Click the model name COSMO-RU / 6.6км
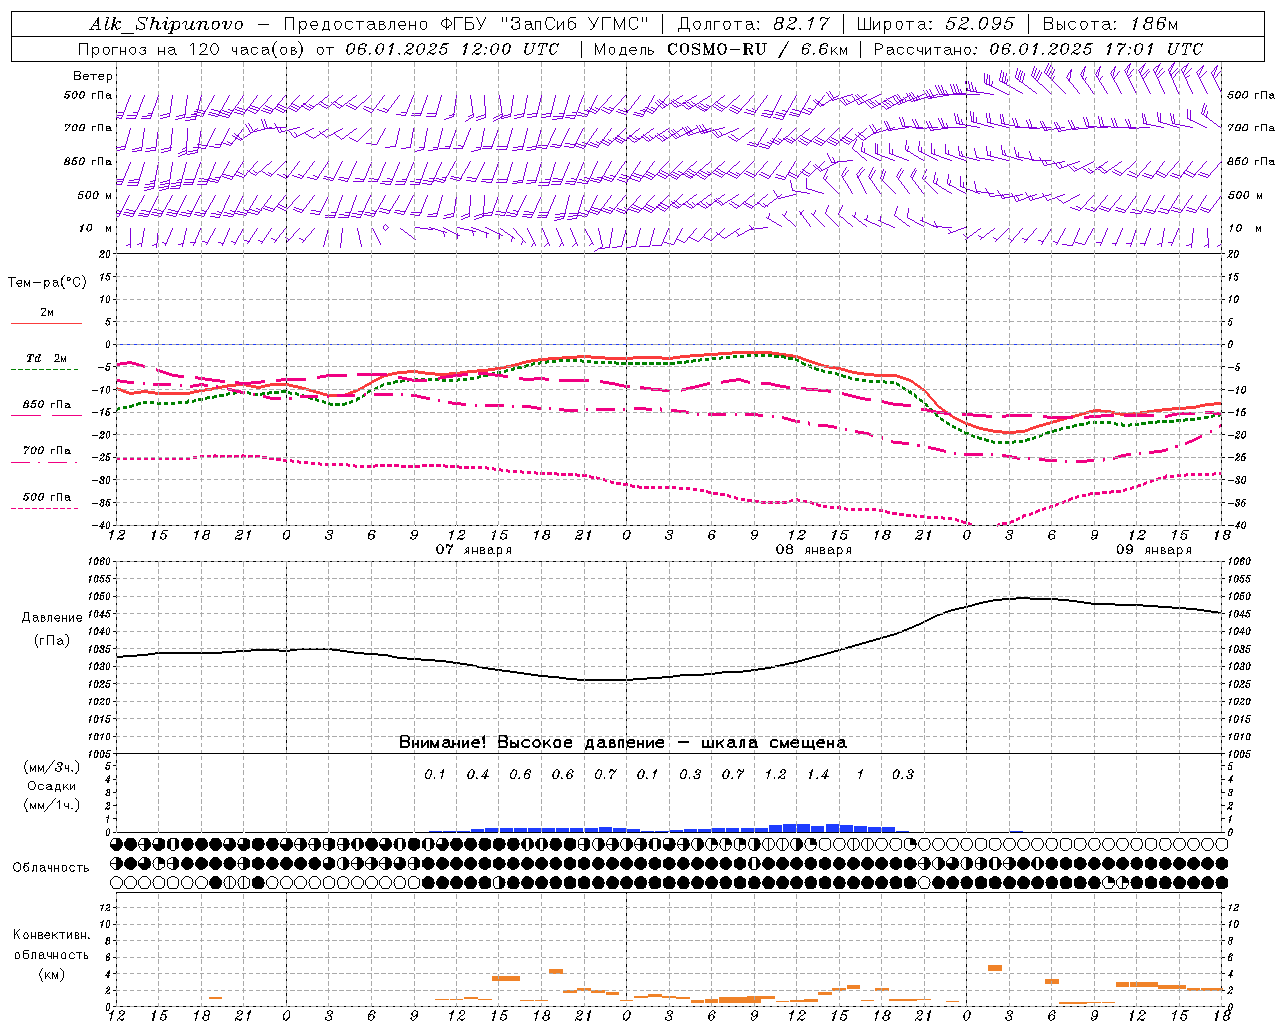This screenshot has height=1024, width=1280. [x=757, y=49]
